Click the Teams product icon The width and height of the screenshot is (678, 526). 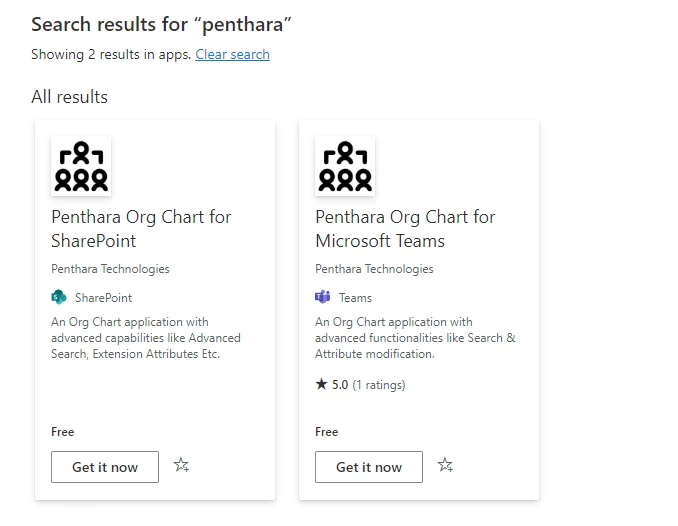[323, 297]
